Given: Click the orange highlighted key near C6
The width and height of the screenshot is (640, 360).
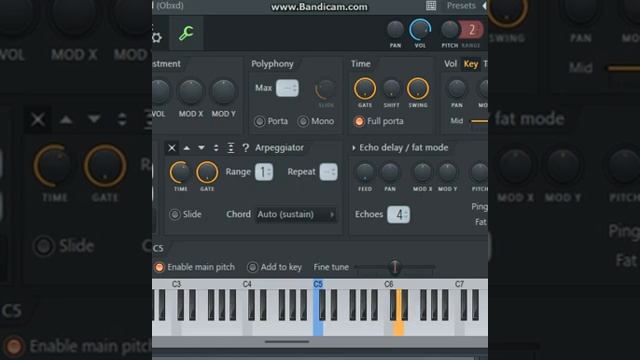Looking at the screenshot, I should tap(398, 314).
